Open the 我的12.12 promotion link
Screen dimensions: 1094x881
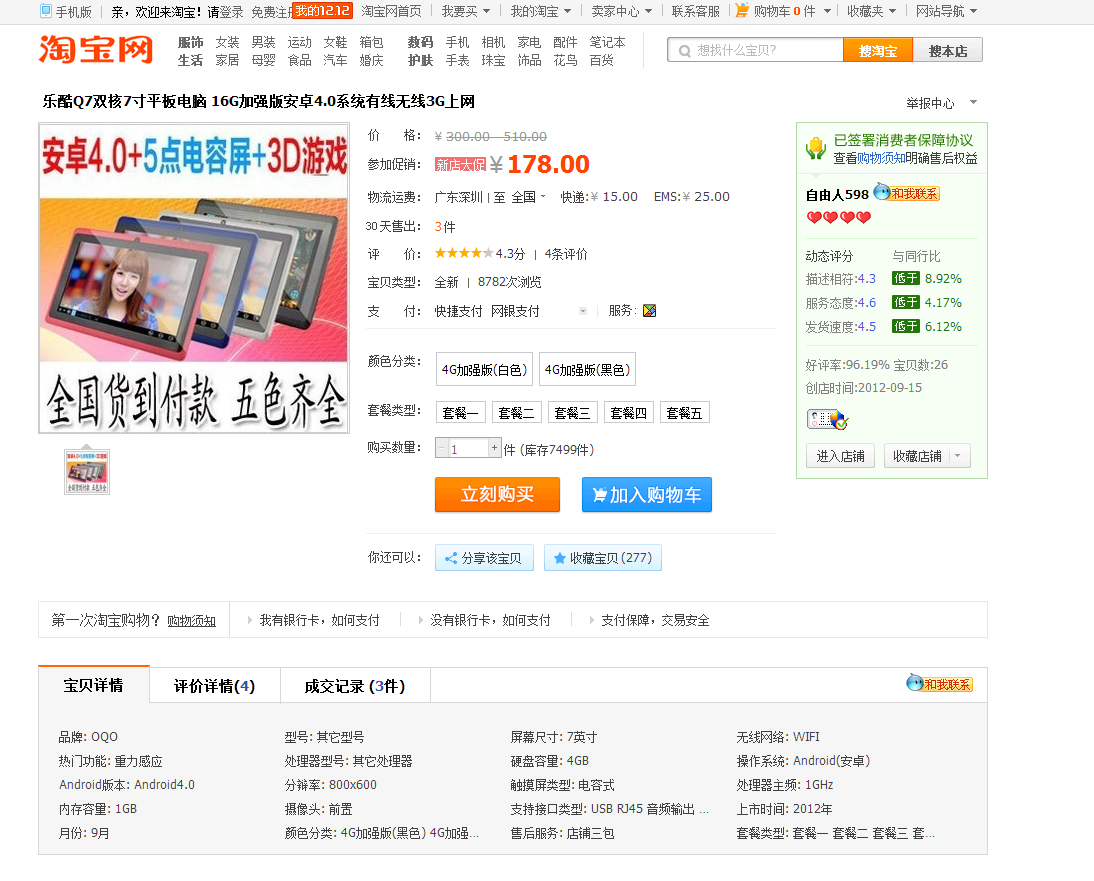coord(322,10)
